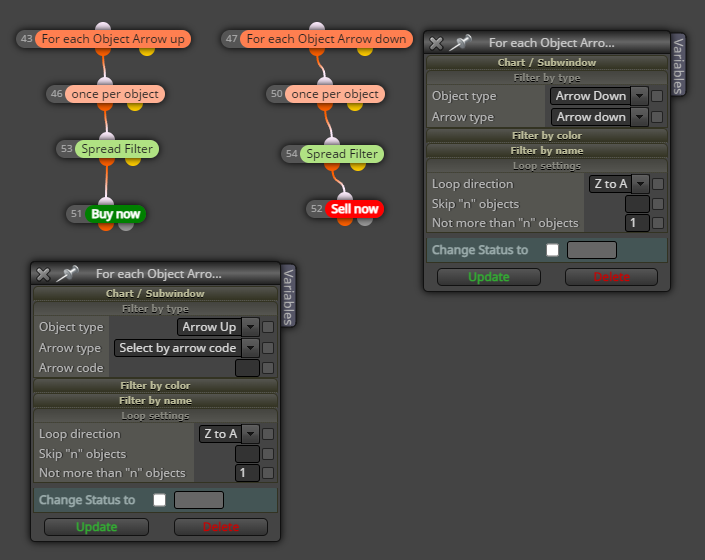Toggle checkbox beside Arrow Up object type
Image resolution: width=705 pixels, height=560 pixels.
coord(268,327)
